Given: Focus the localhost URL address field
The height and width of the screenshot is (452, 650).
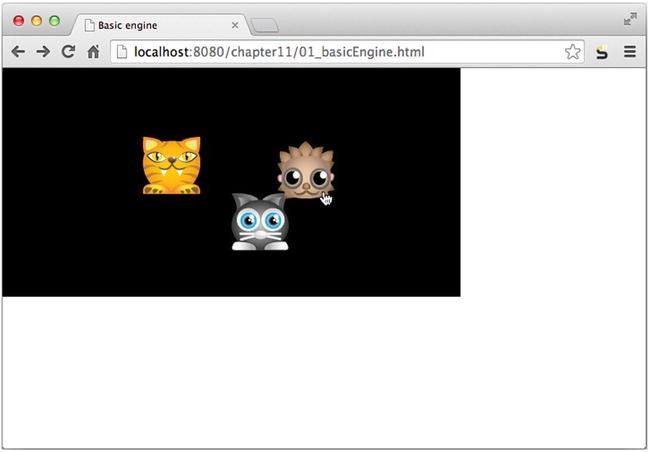Looking at the screenshot, I should pos(347,52).
